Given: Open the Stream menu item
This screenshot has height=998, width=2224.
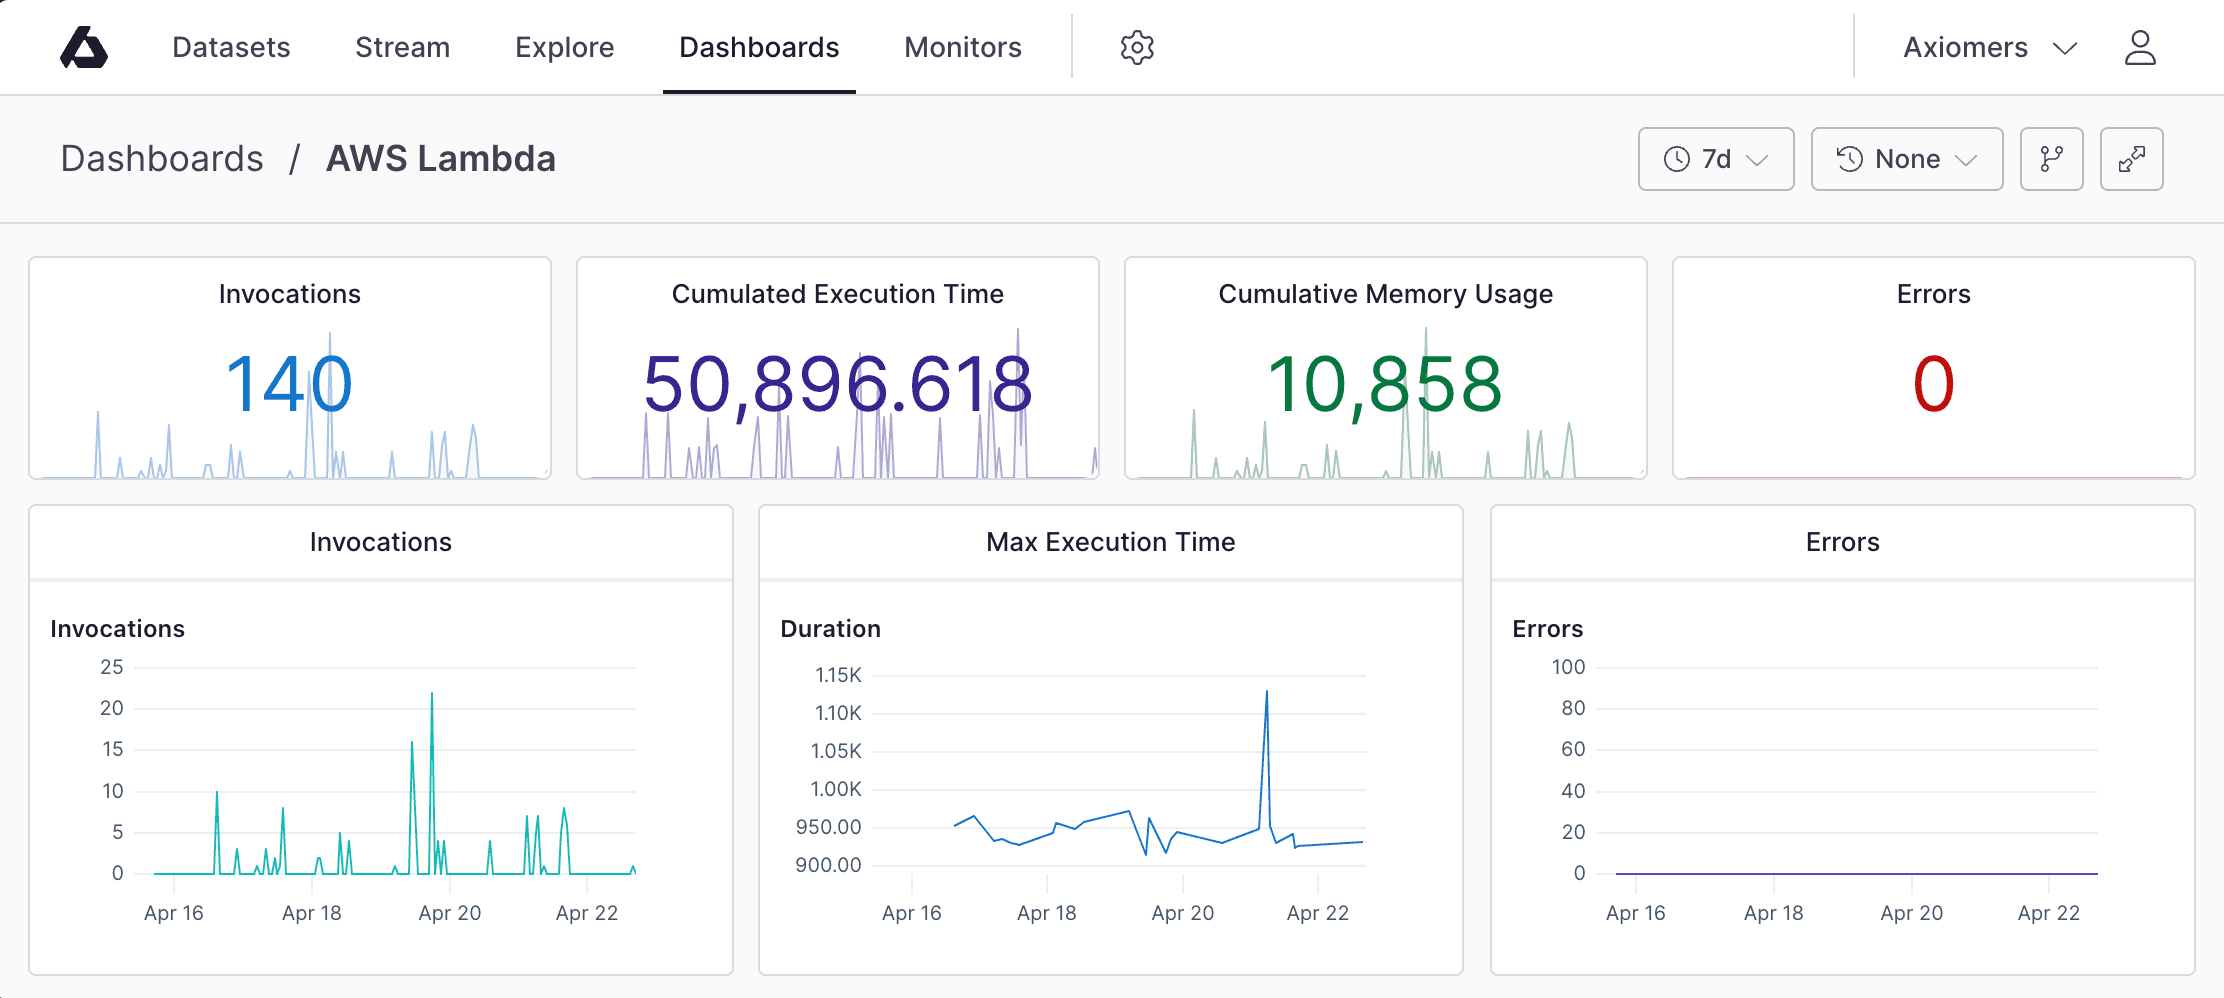Looking at the screenshot, I should 402,47.
